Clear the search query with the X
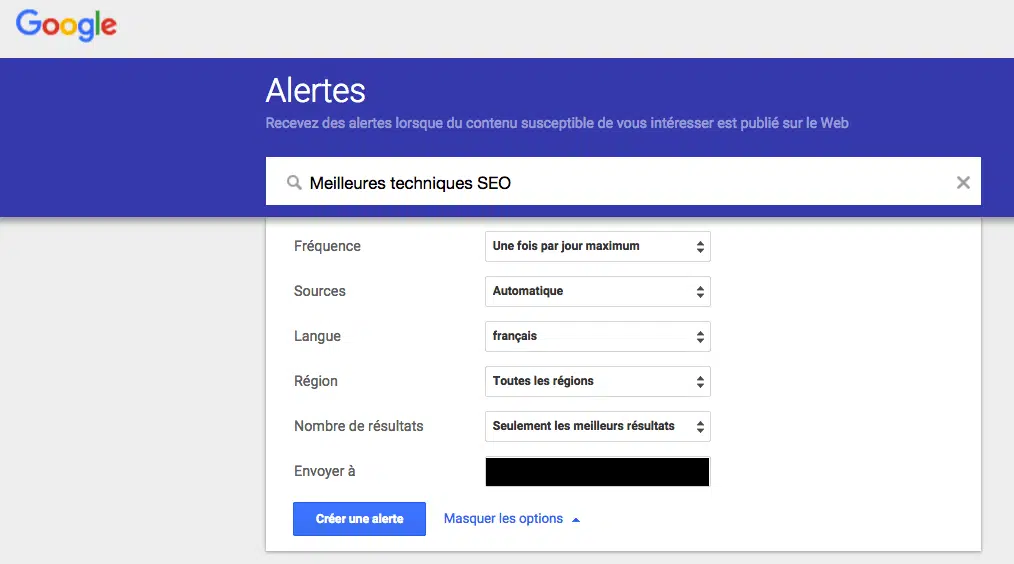The width and height of the screenshot is (1014, 564). [x=963, y=182]
